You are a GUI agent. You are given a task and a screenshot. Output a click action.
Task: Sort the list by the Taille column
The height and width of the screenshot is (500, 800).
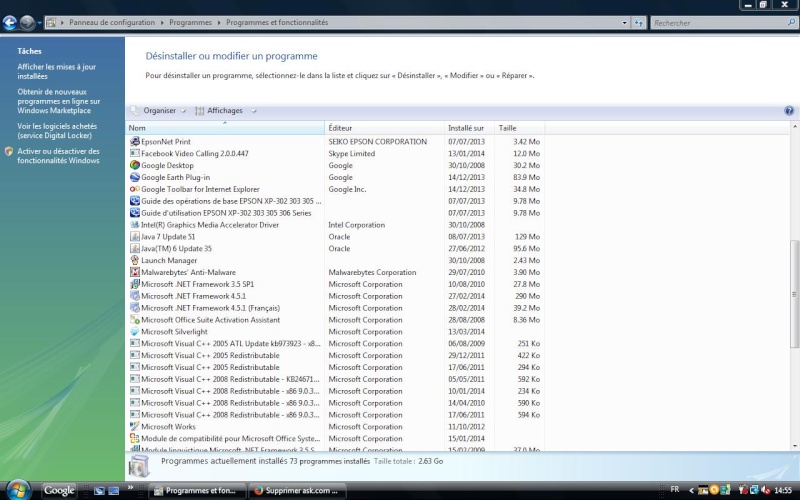tap(519, 128)
